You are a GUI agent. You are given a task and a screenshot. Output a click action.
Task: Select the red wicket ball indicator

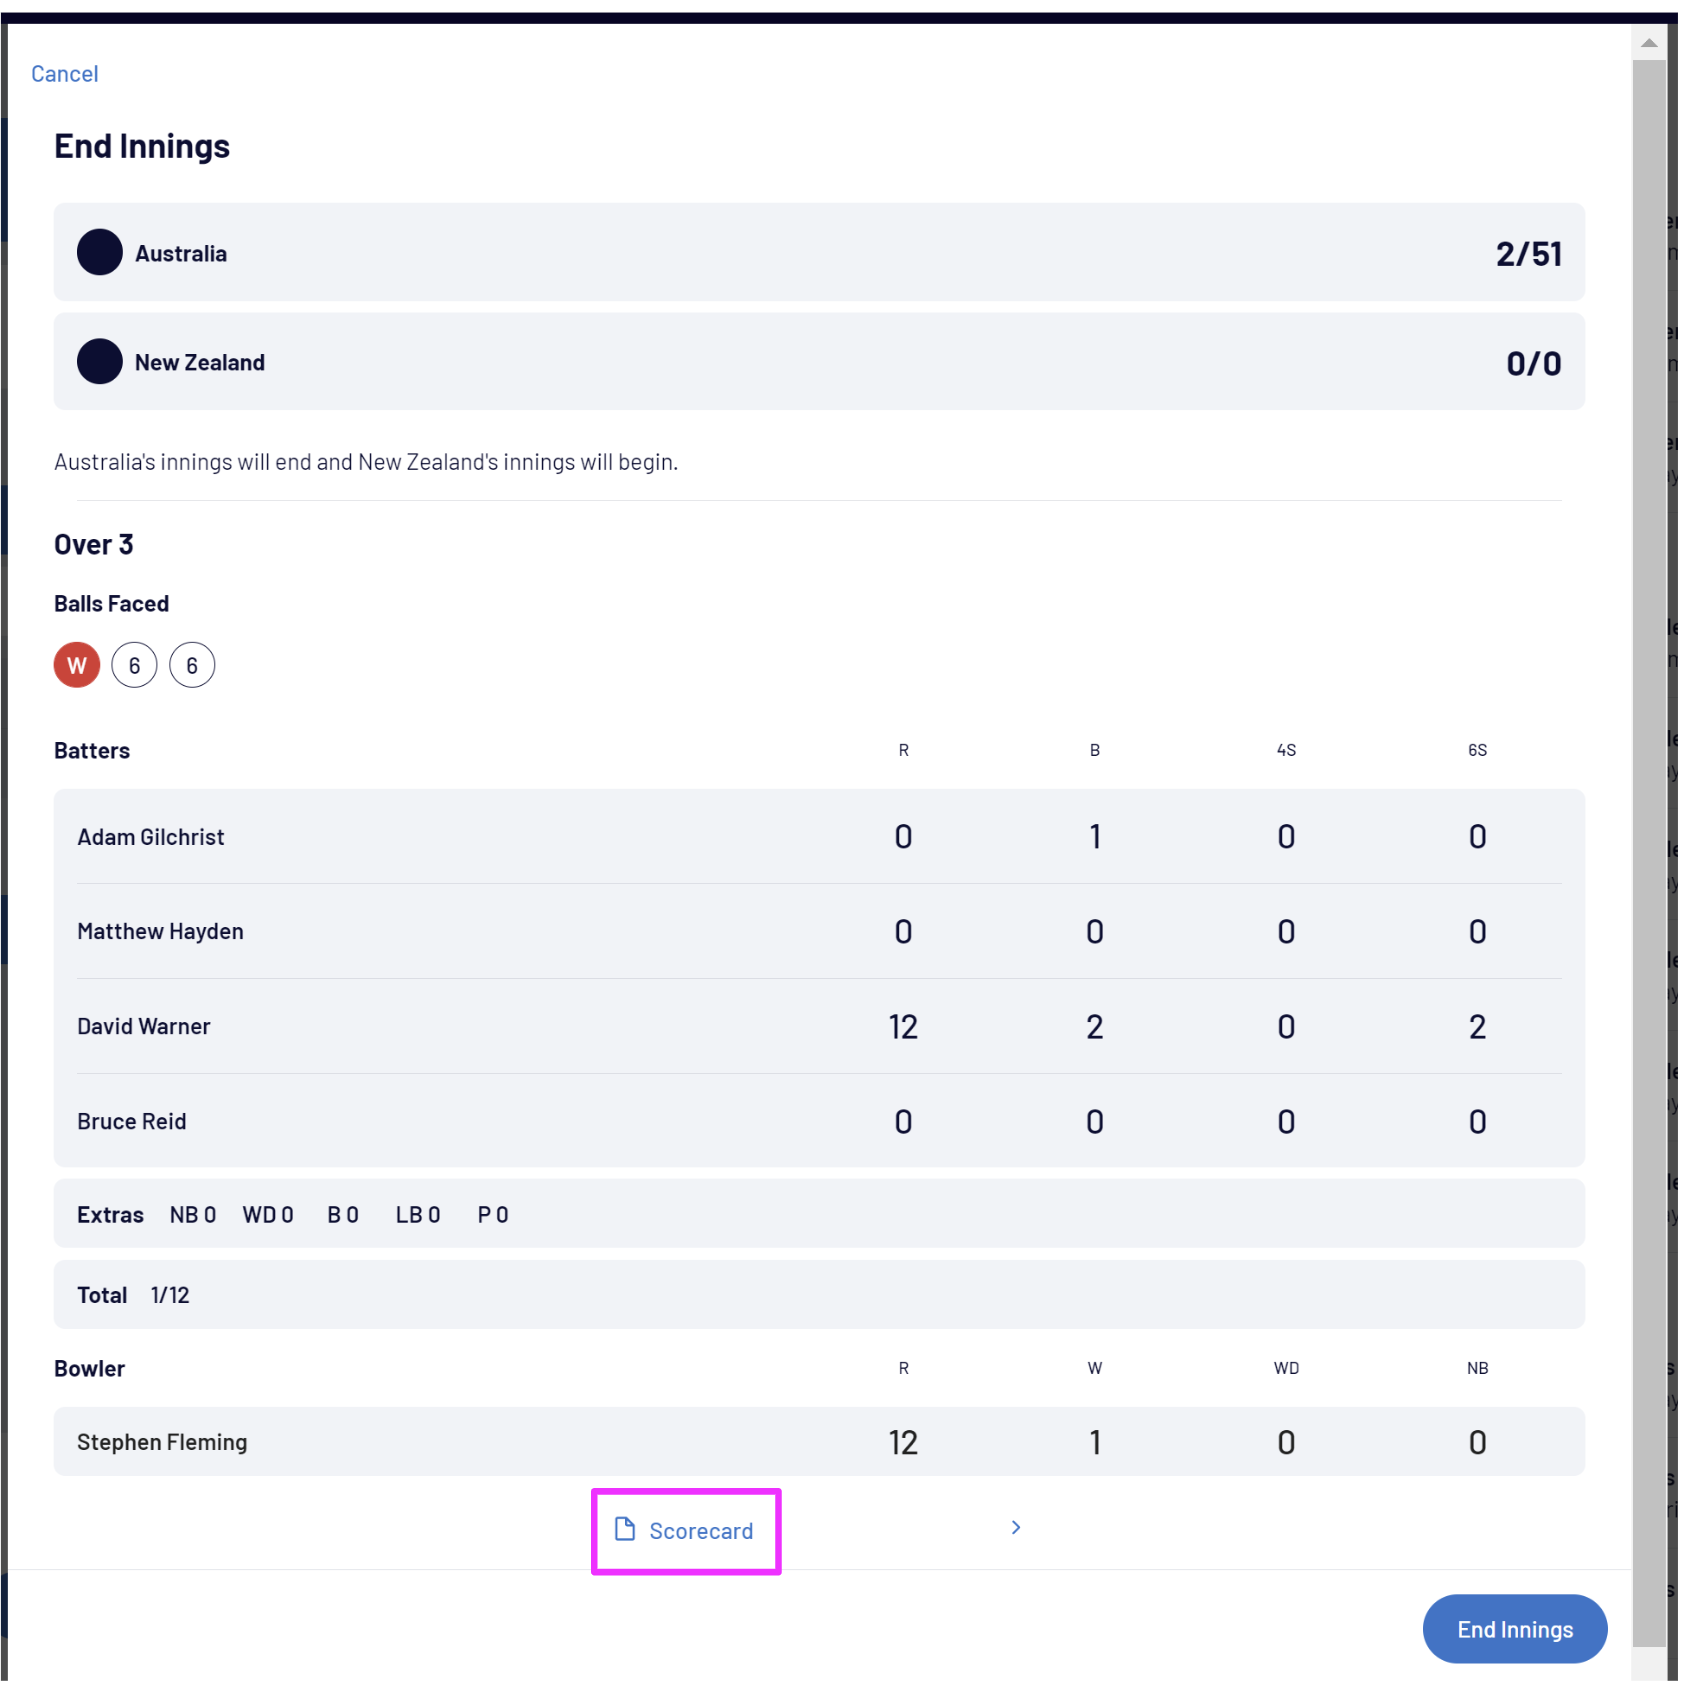(x=77, y=665)
